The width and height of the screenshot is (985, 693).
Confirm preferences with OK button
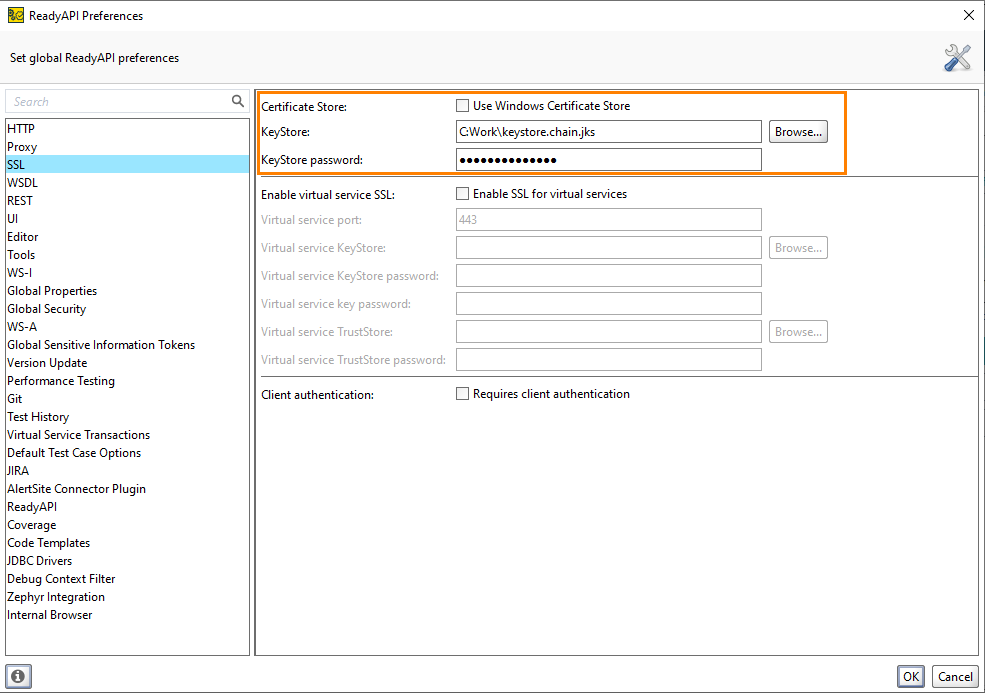pyautogui.click(x=911, y=676)
